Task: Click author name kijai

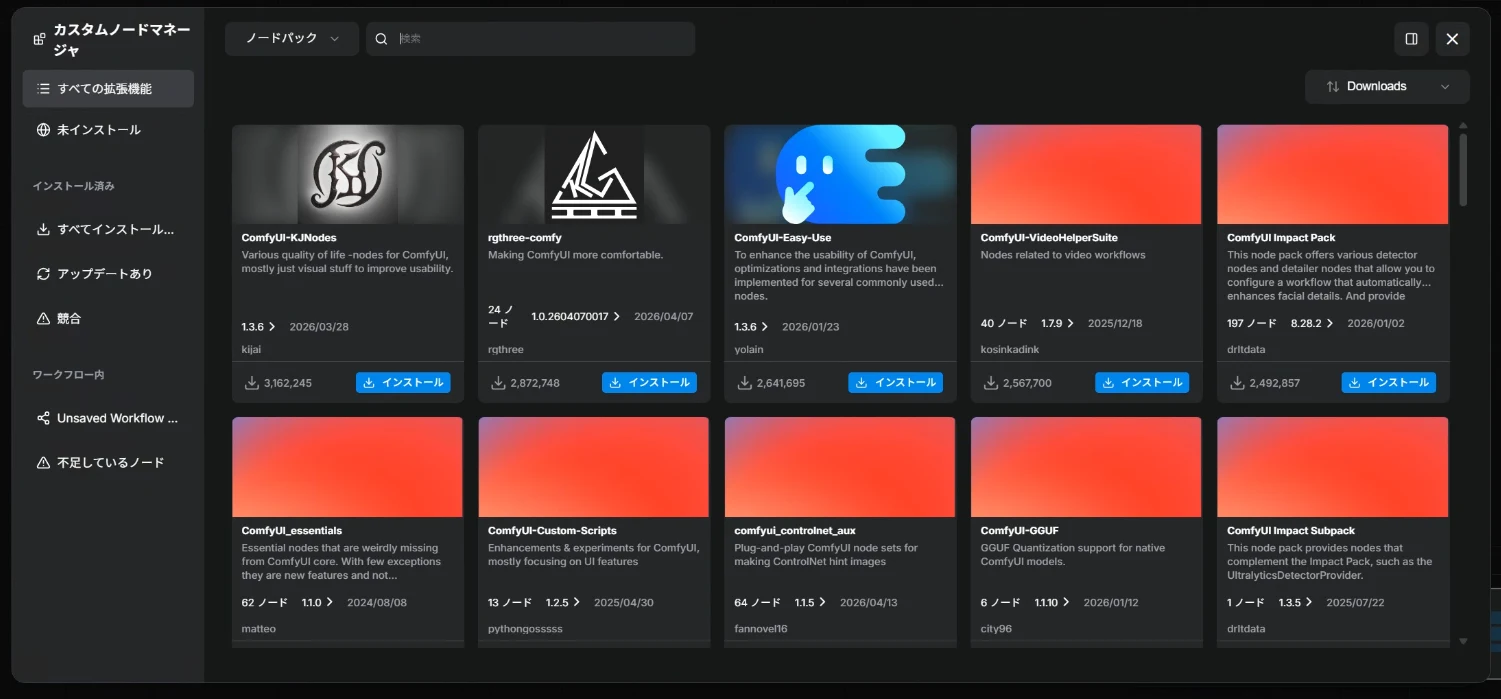Action: (x=251, y=350)
